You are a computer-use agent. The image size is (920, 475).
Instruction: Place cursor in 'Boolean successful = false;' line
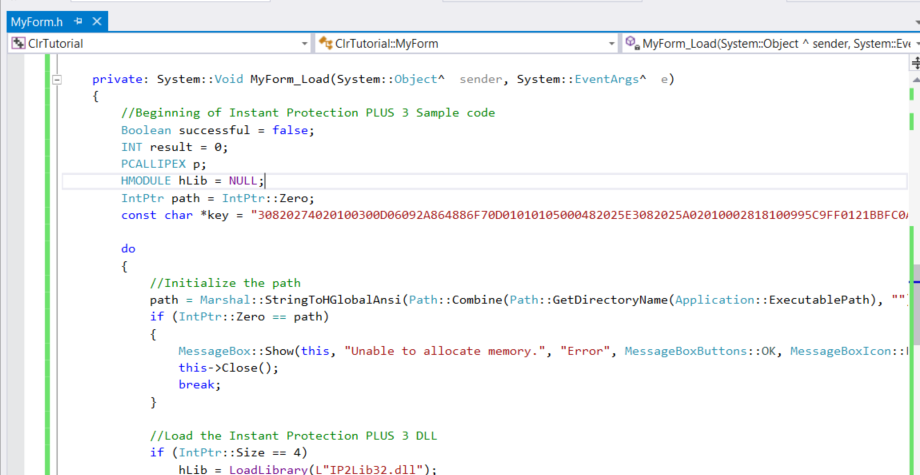218,130
